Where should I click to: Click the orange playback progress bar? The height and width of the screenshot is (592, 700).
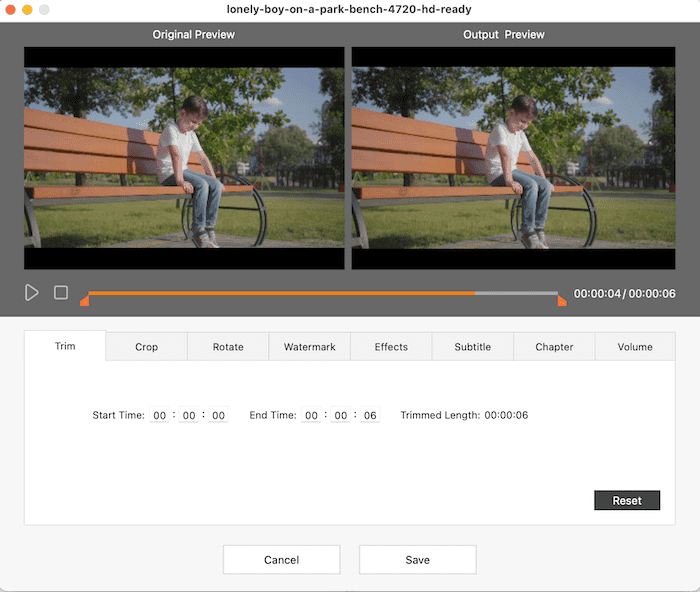click(x=280, y=293)
